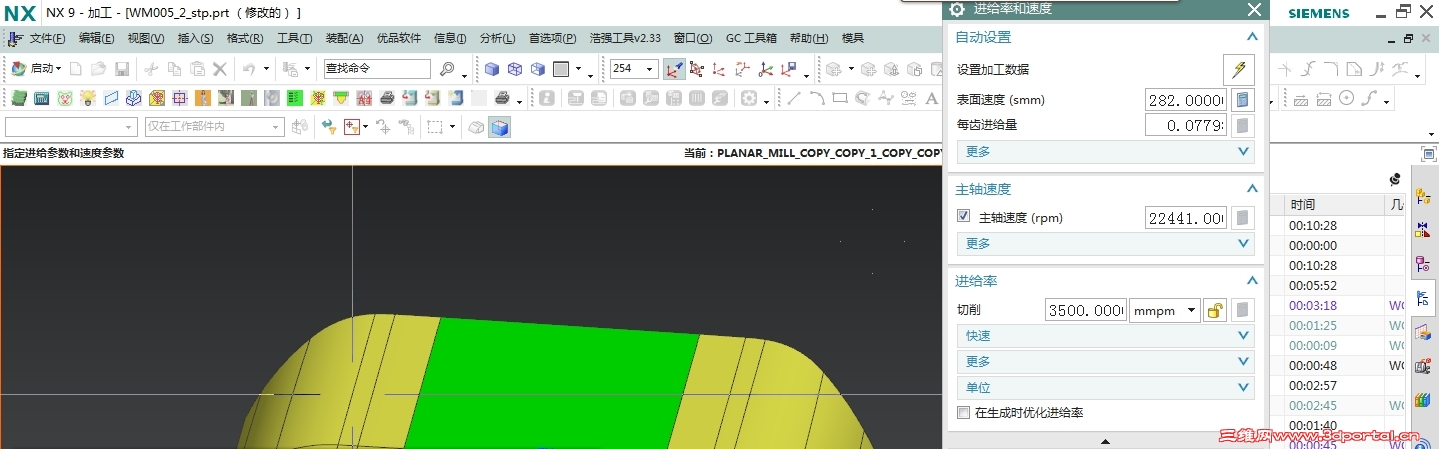Click the colored books sidebar icon

tap(1423, 400)
